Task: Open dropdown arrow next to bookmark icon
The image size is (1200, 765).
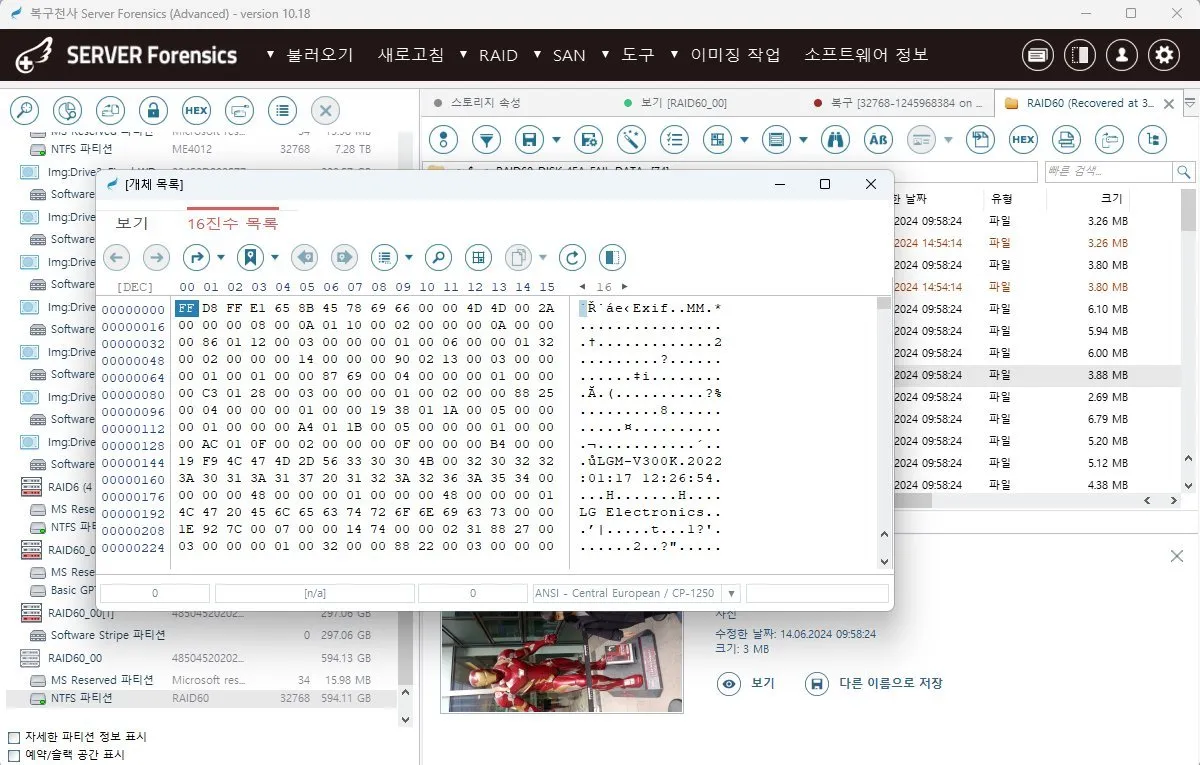Action: point(275,257)
